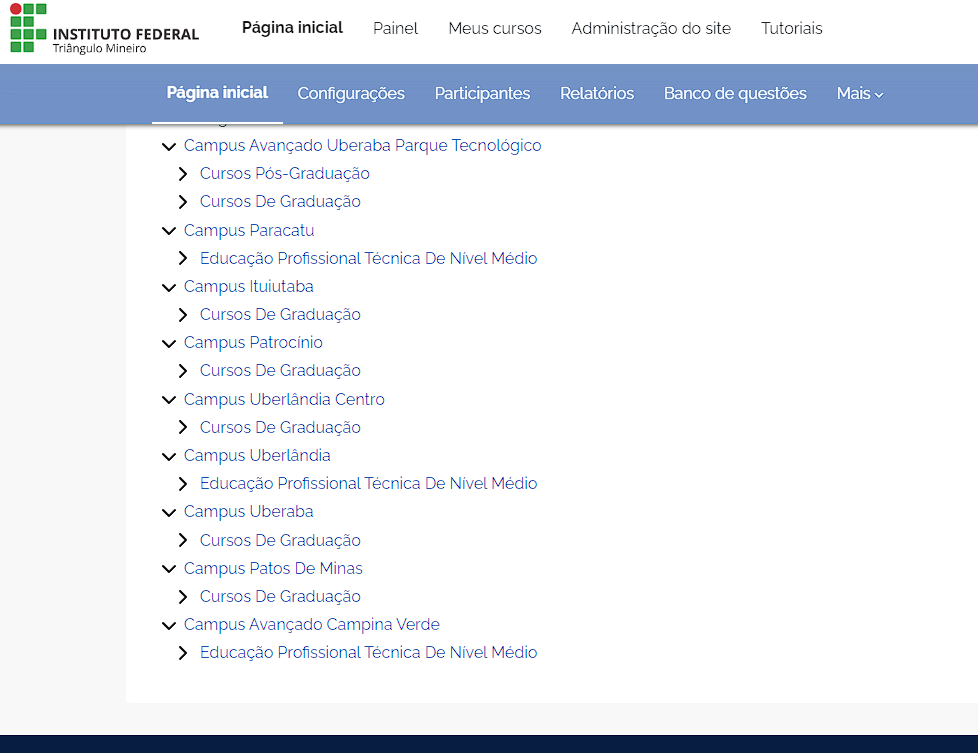Image resolution: width=978 pixels, height=753 pixels.
Task: Select the Banco de questões tab
Action: [x=735, y=93]
